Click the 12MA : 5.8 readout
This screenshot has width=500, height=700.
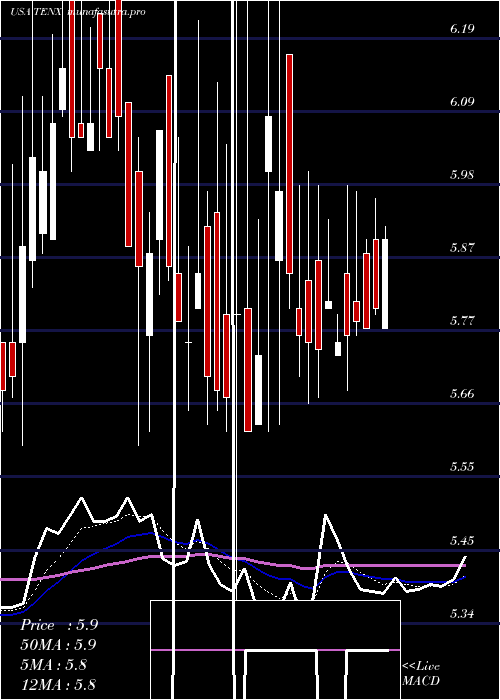point(58,684)
